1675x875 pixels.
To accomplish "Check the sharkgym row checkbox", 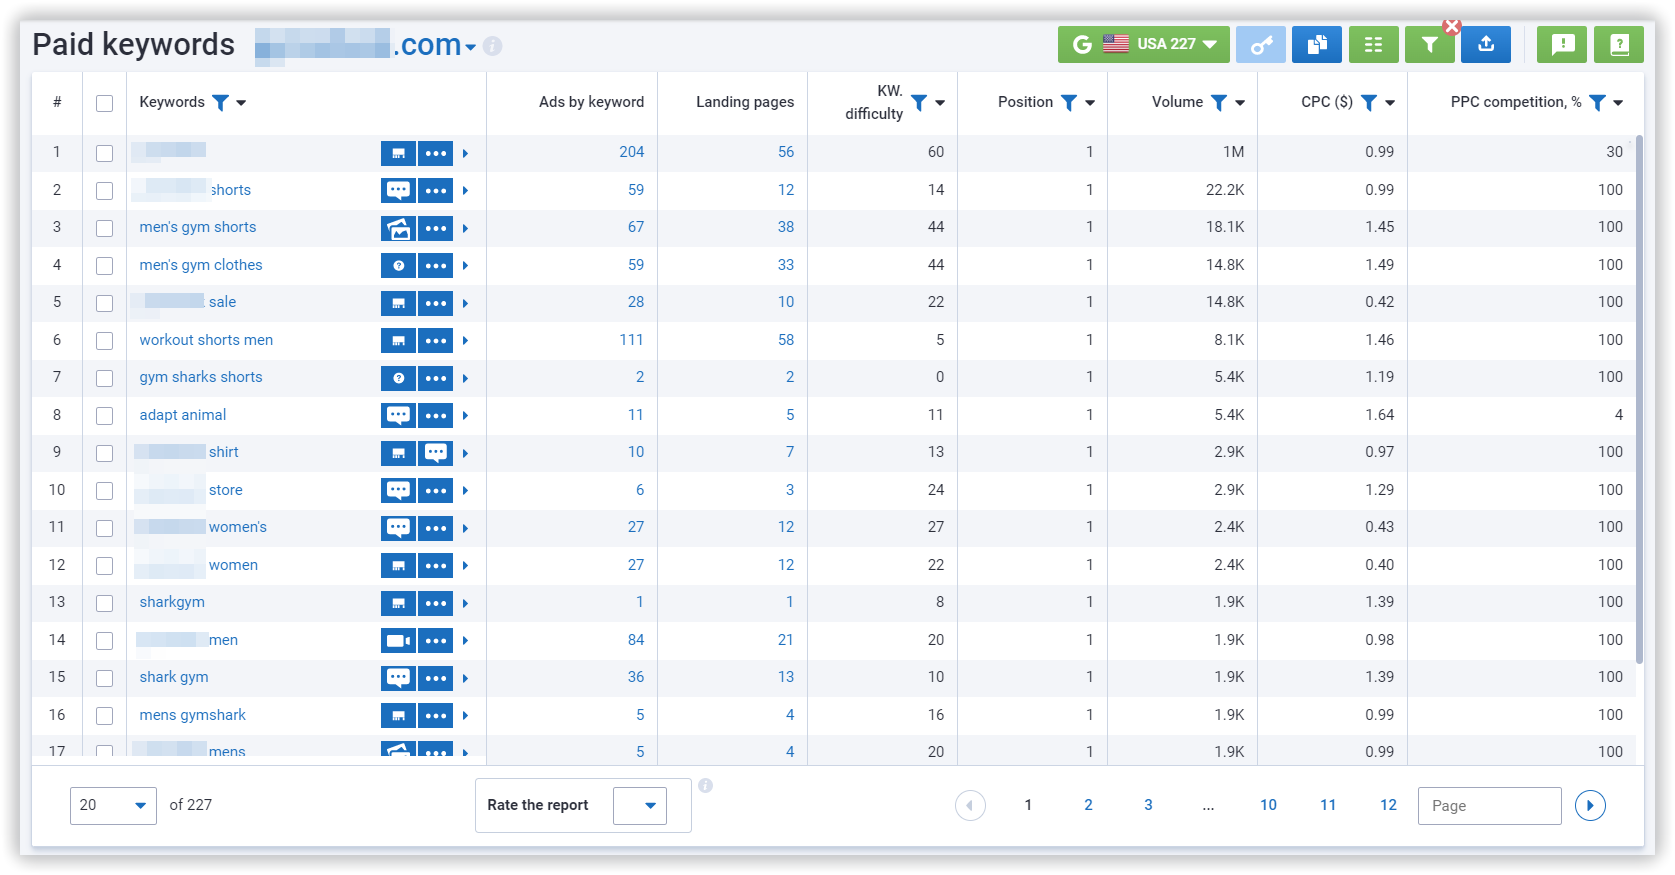I will tap(104, 603).
